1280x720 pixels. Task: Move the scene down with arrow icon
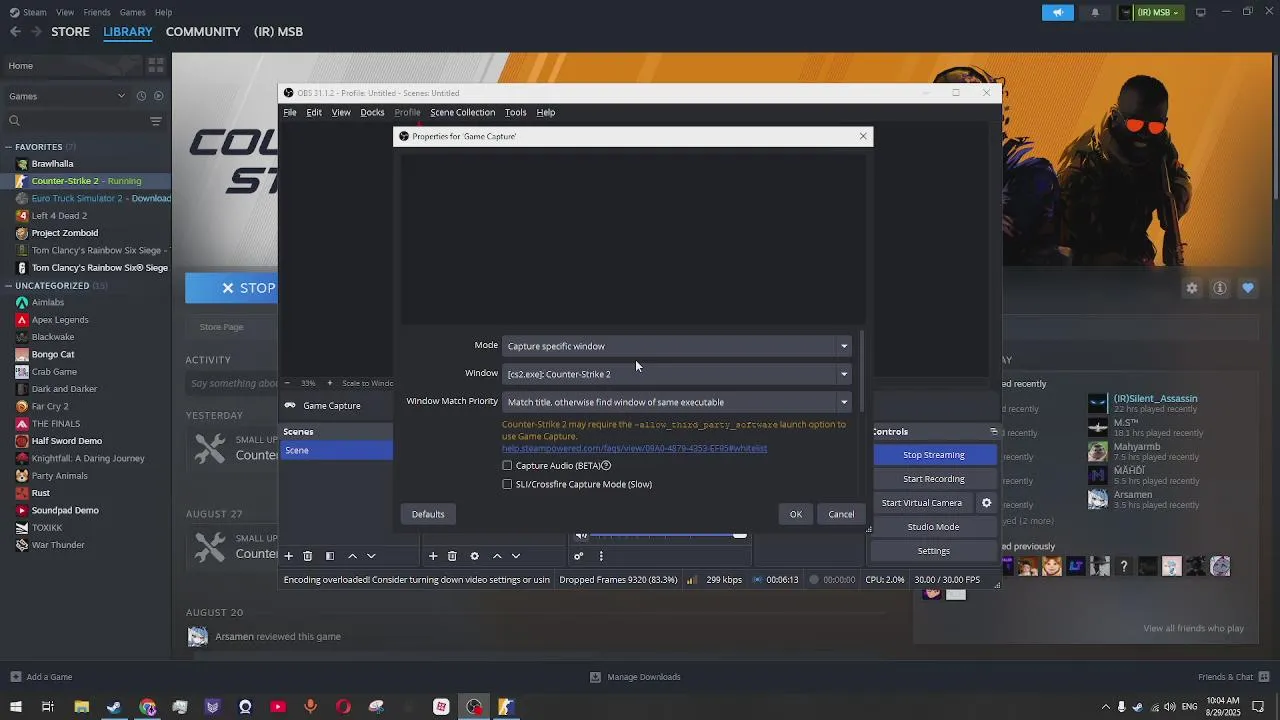coord(371,556)
